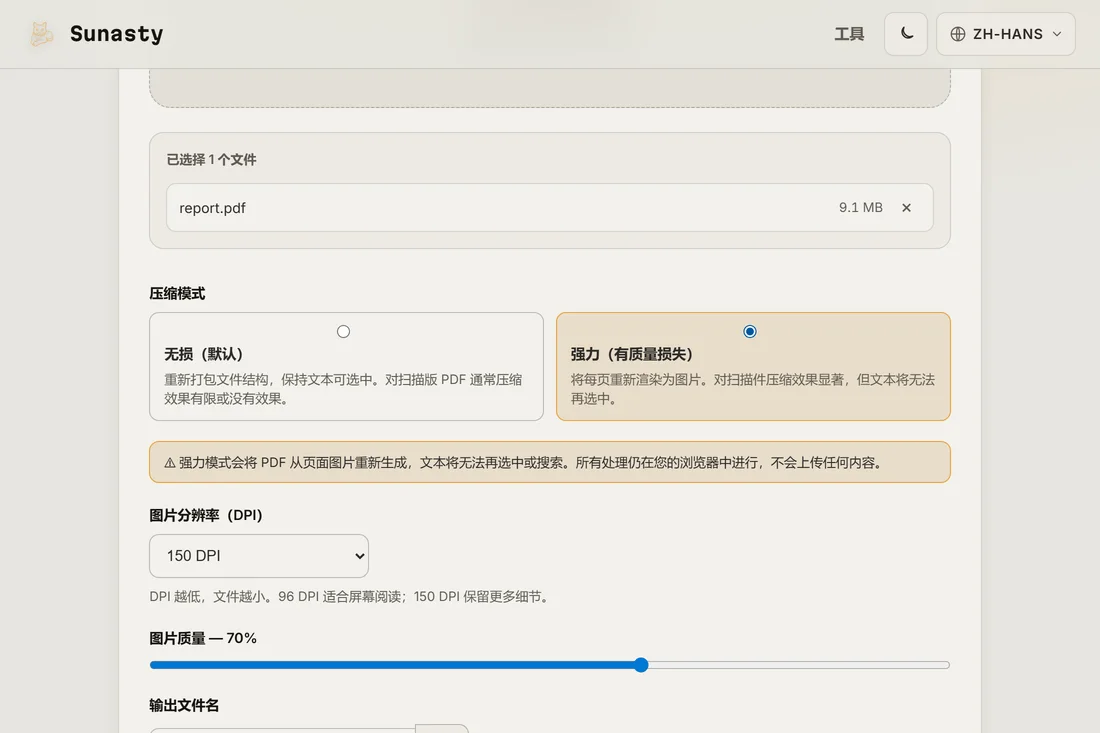Click the DPI 越低 hint text
1100x733 pixels.
350,597
